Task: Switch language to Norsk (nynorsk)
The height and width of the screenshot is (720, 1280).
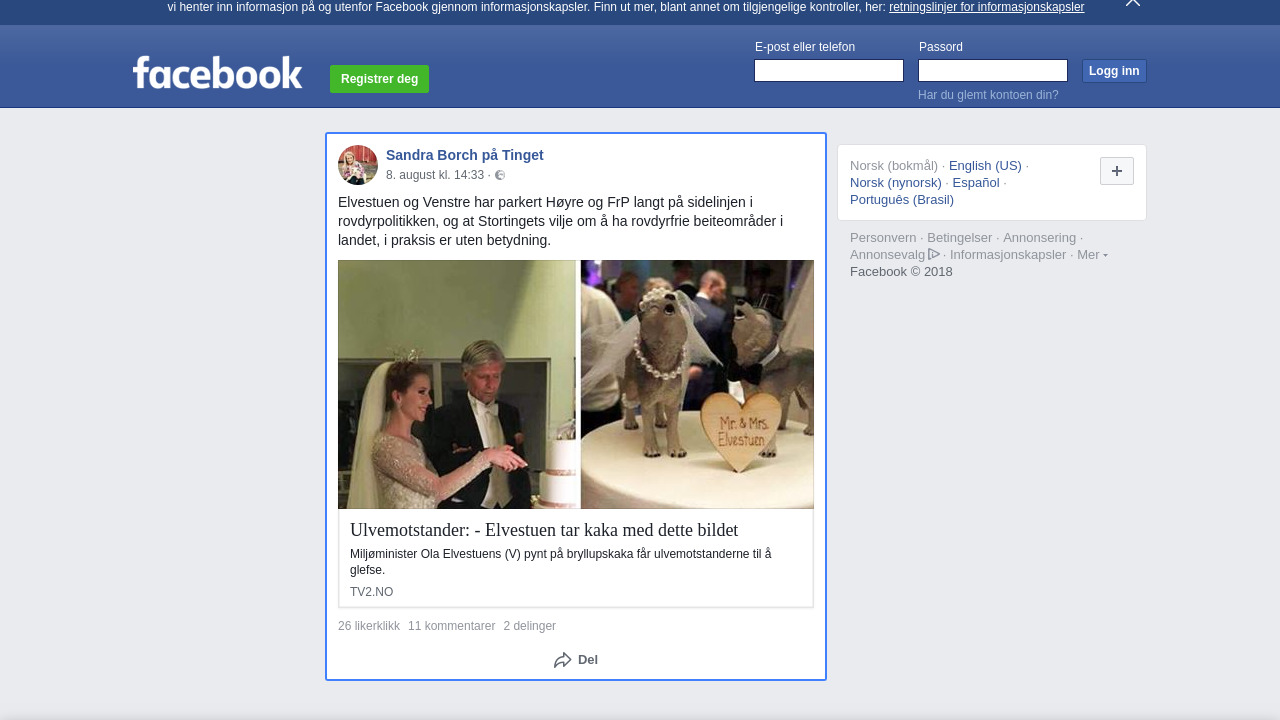Action: coord(896,183)
